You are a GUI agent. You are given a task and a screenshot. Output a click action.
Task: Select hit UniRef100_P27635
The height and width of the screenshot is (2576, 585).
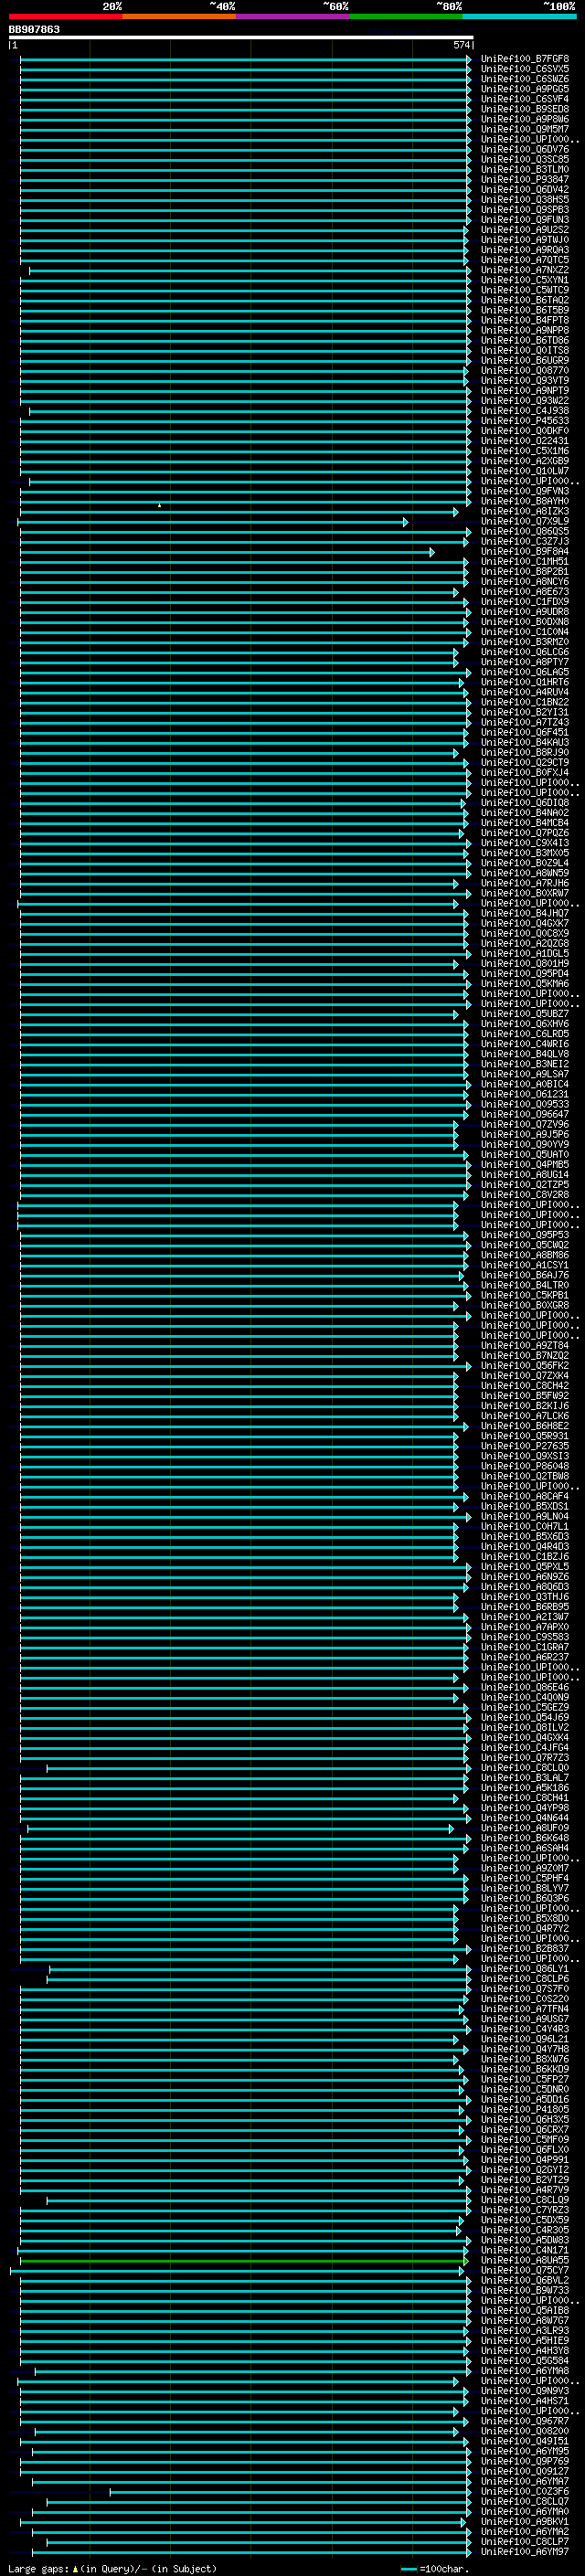[525, 1446]
